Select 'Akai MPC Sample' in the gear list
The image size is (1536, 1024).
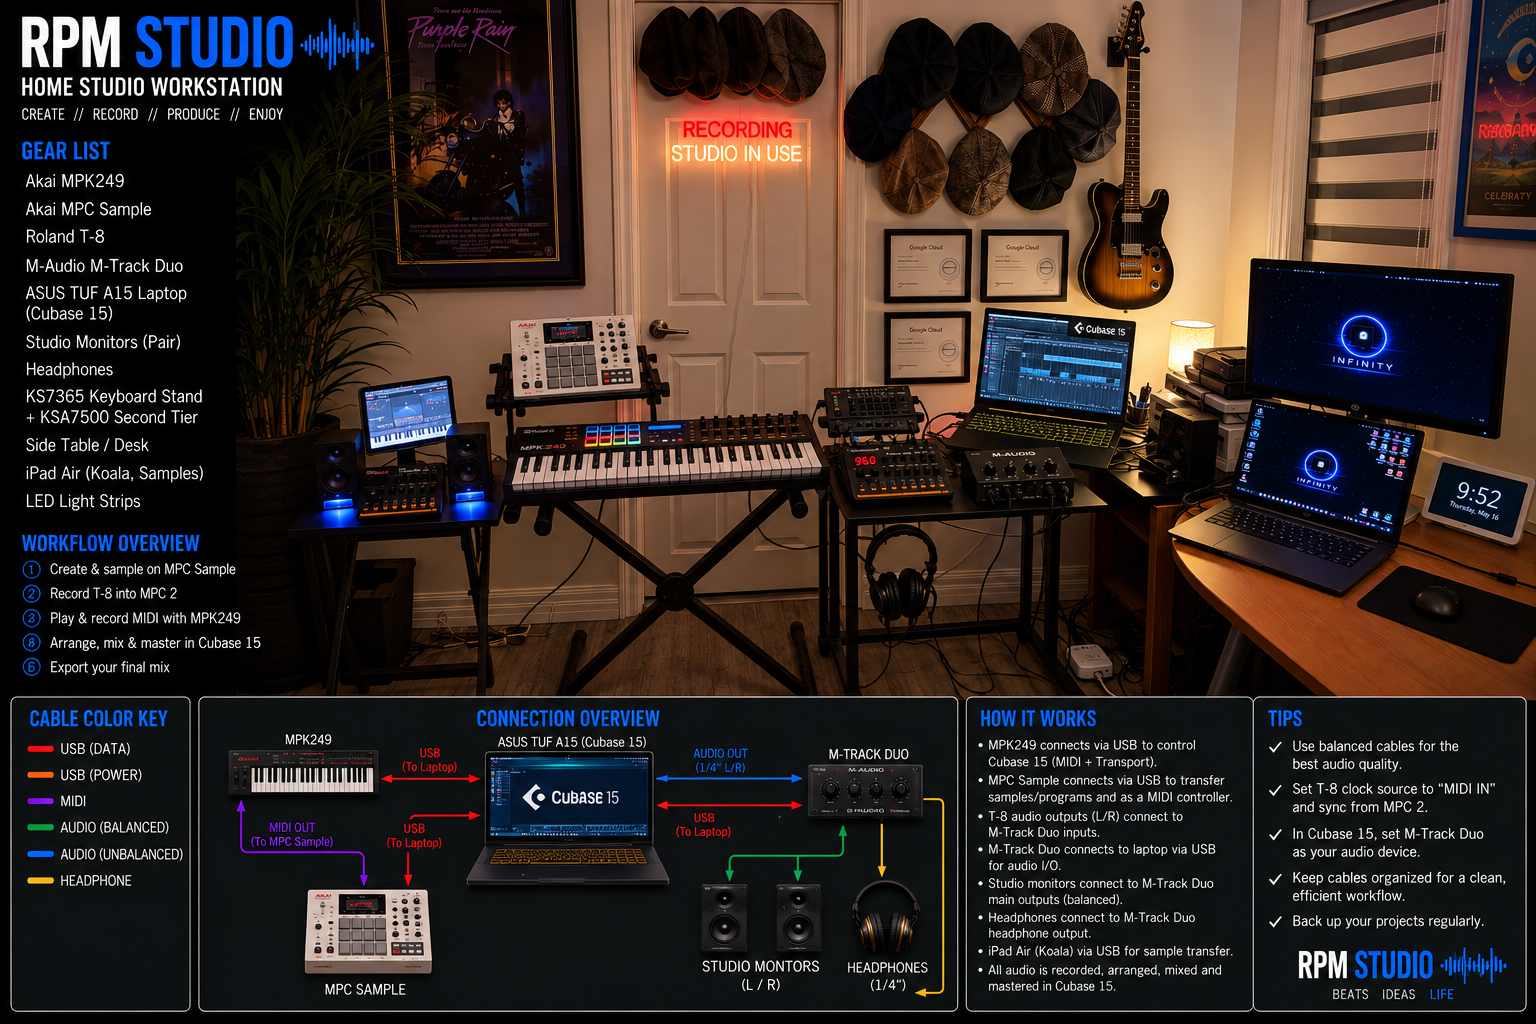coord(89,209)
